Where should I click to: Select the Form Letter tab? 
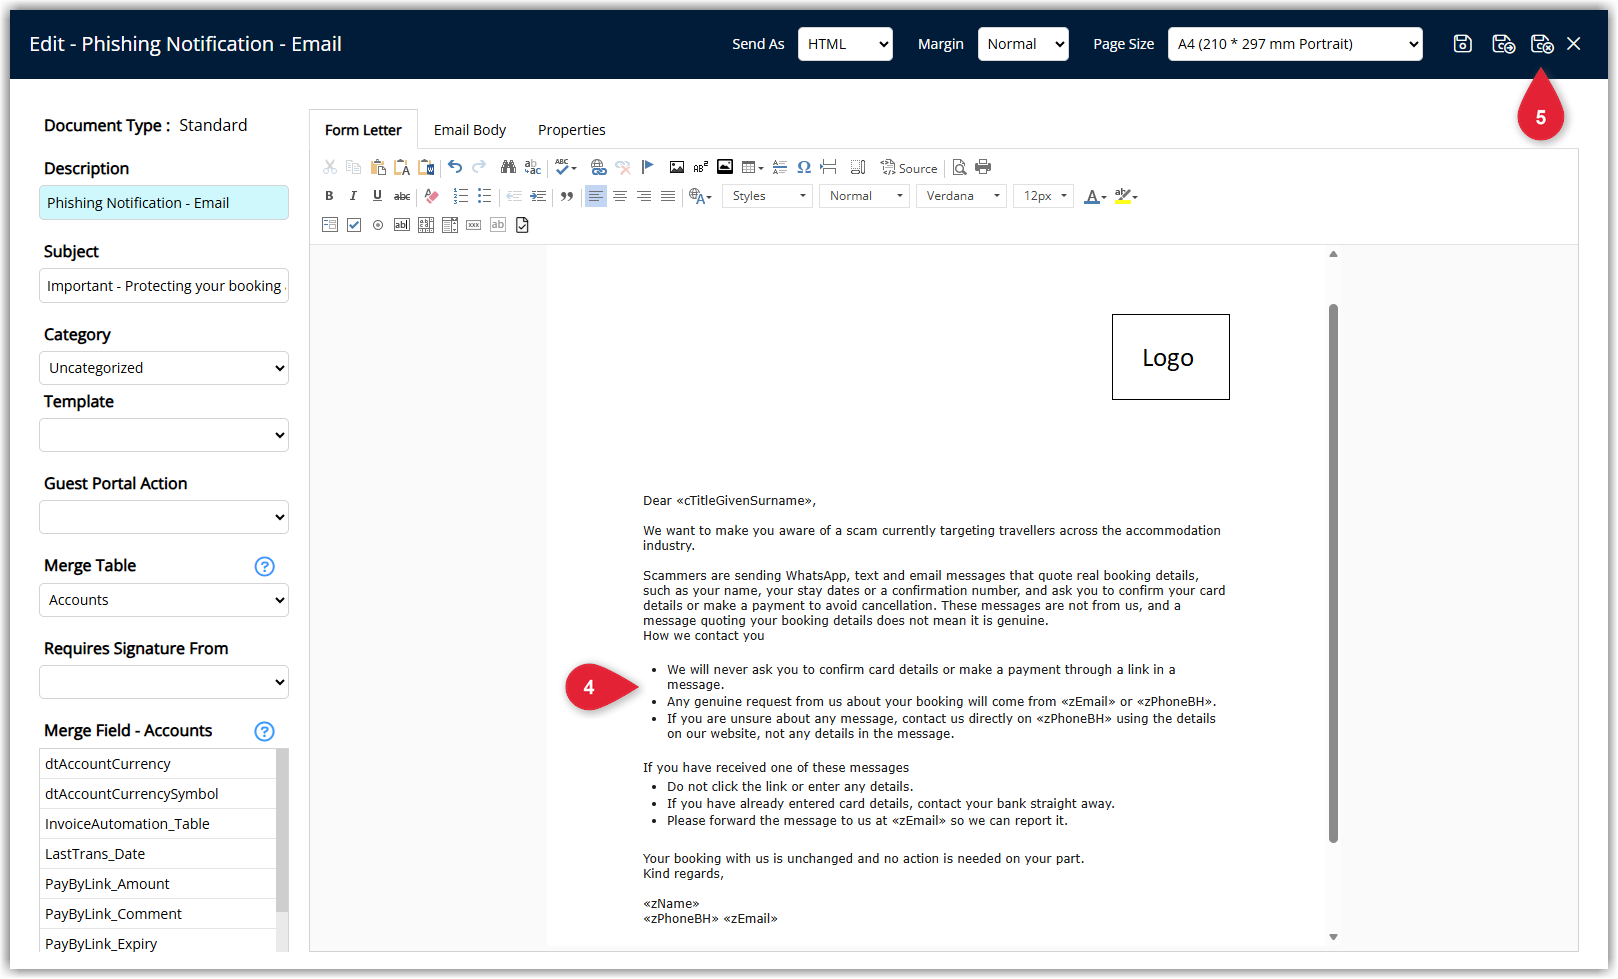363,130
